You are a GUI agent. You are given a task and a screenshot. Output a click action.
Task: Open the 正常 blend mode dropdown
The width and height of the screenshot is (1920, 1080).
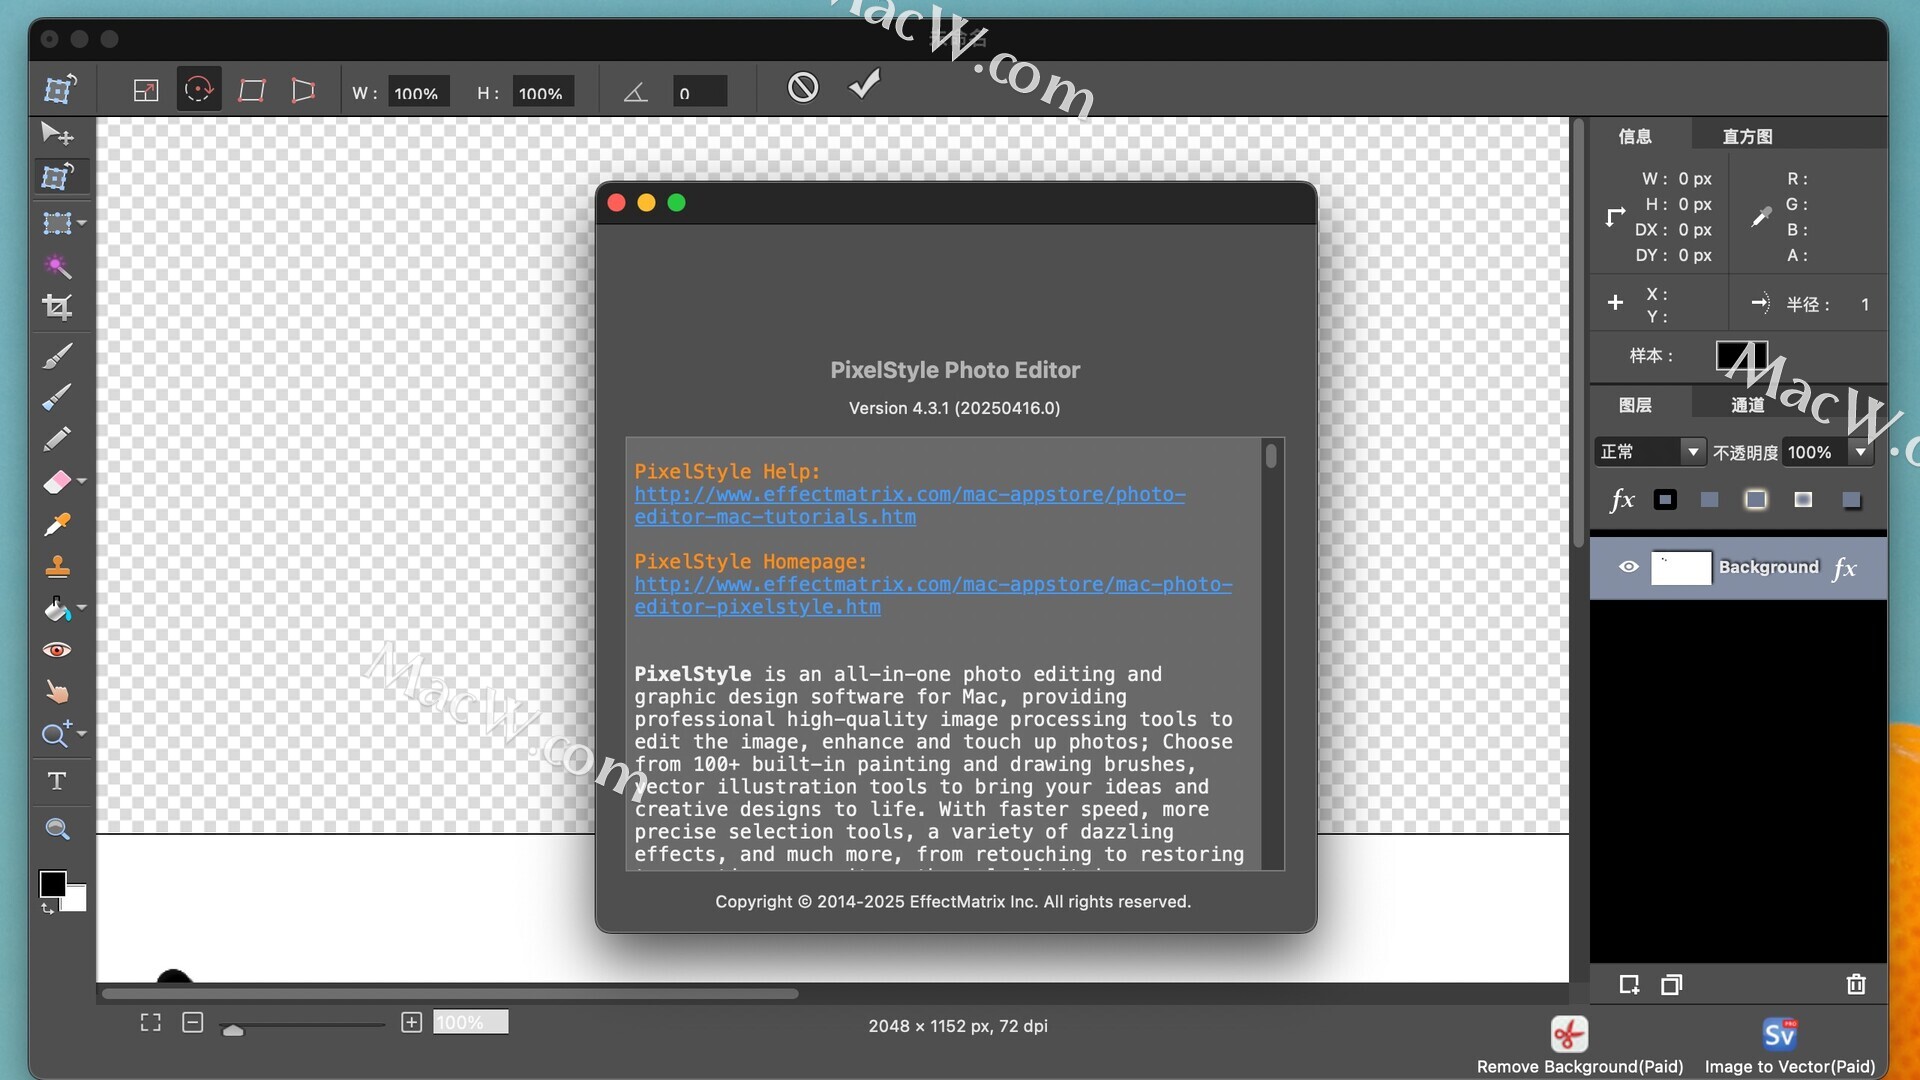(1649, 452)
